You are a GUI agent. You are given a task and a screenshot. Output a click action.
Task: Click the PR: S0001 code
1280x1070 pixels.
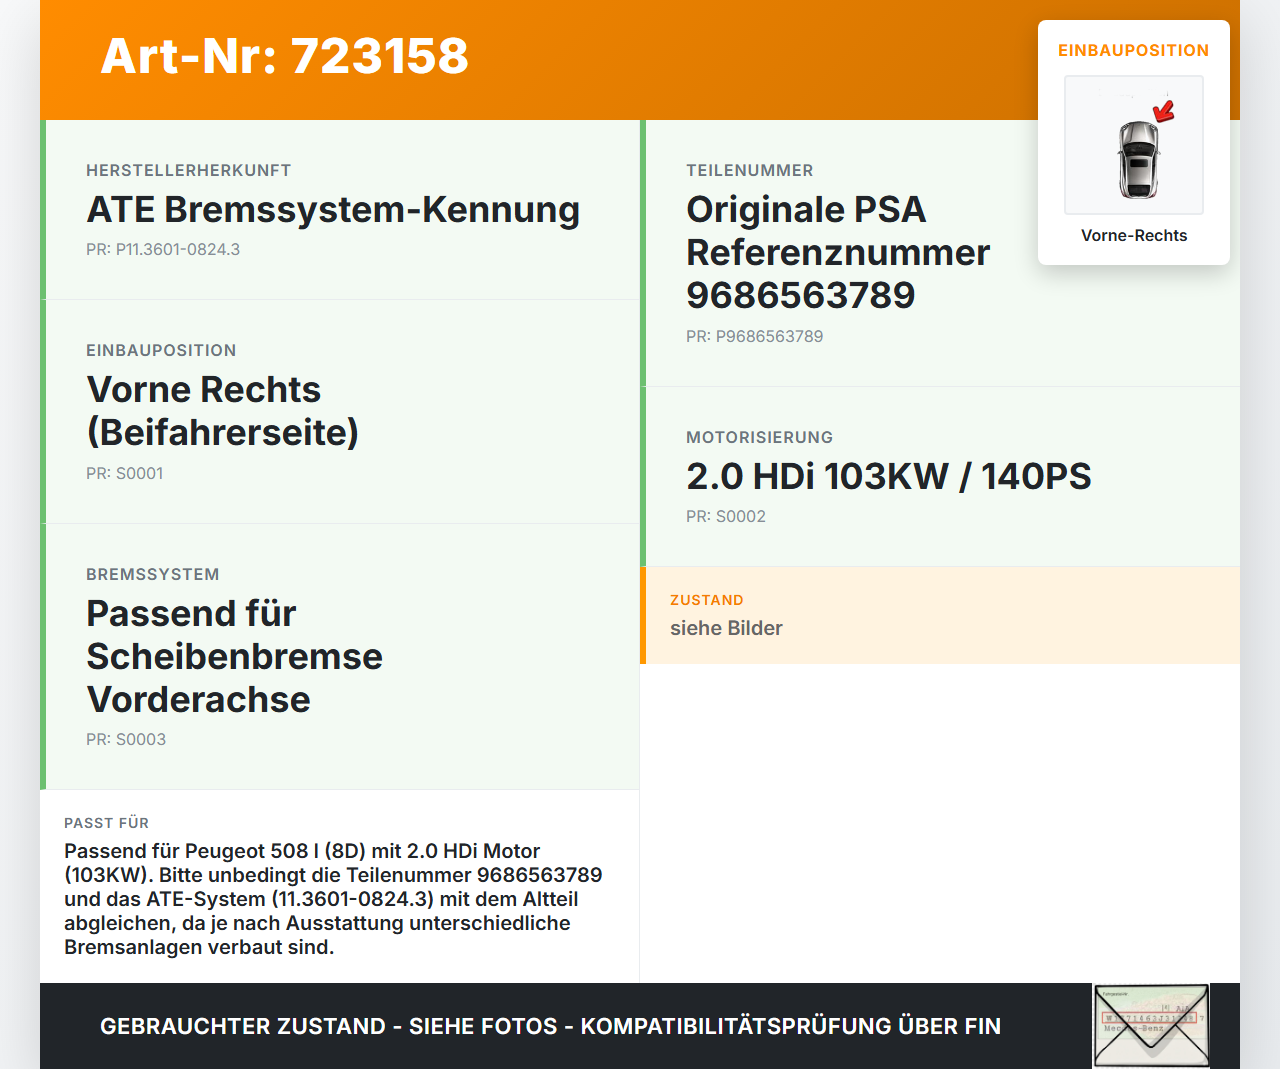click(x=124, y=474)
